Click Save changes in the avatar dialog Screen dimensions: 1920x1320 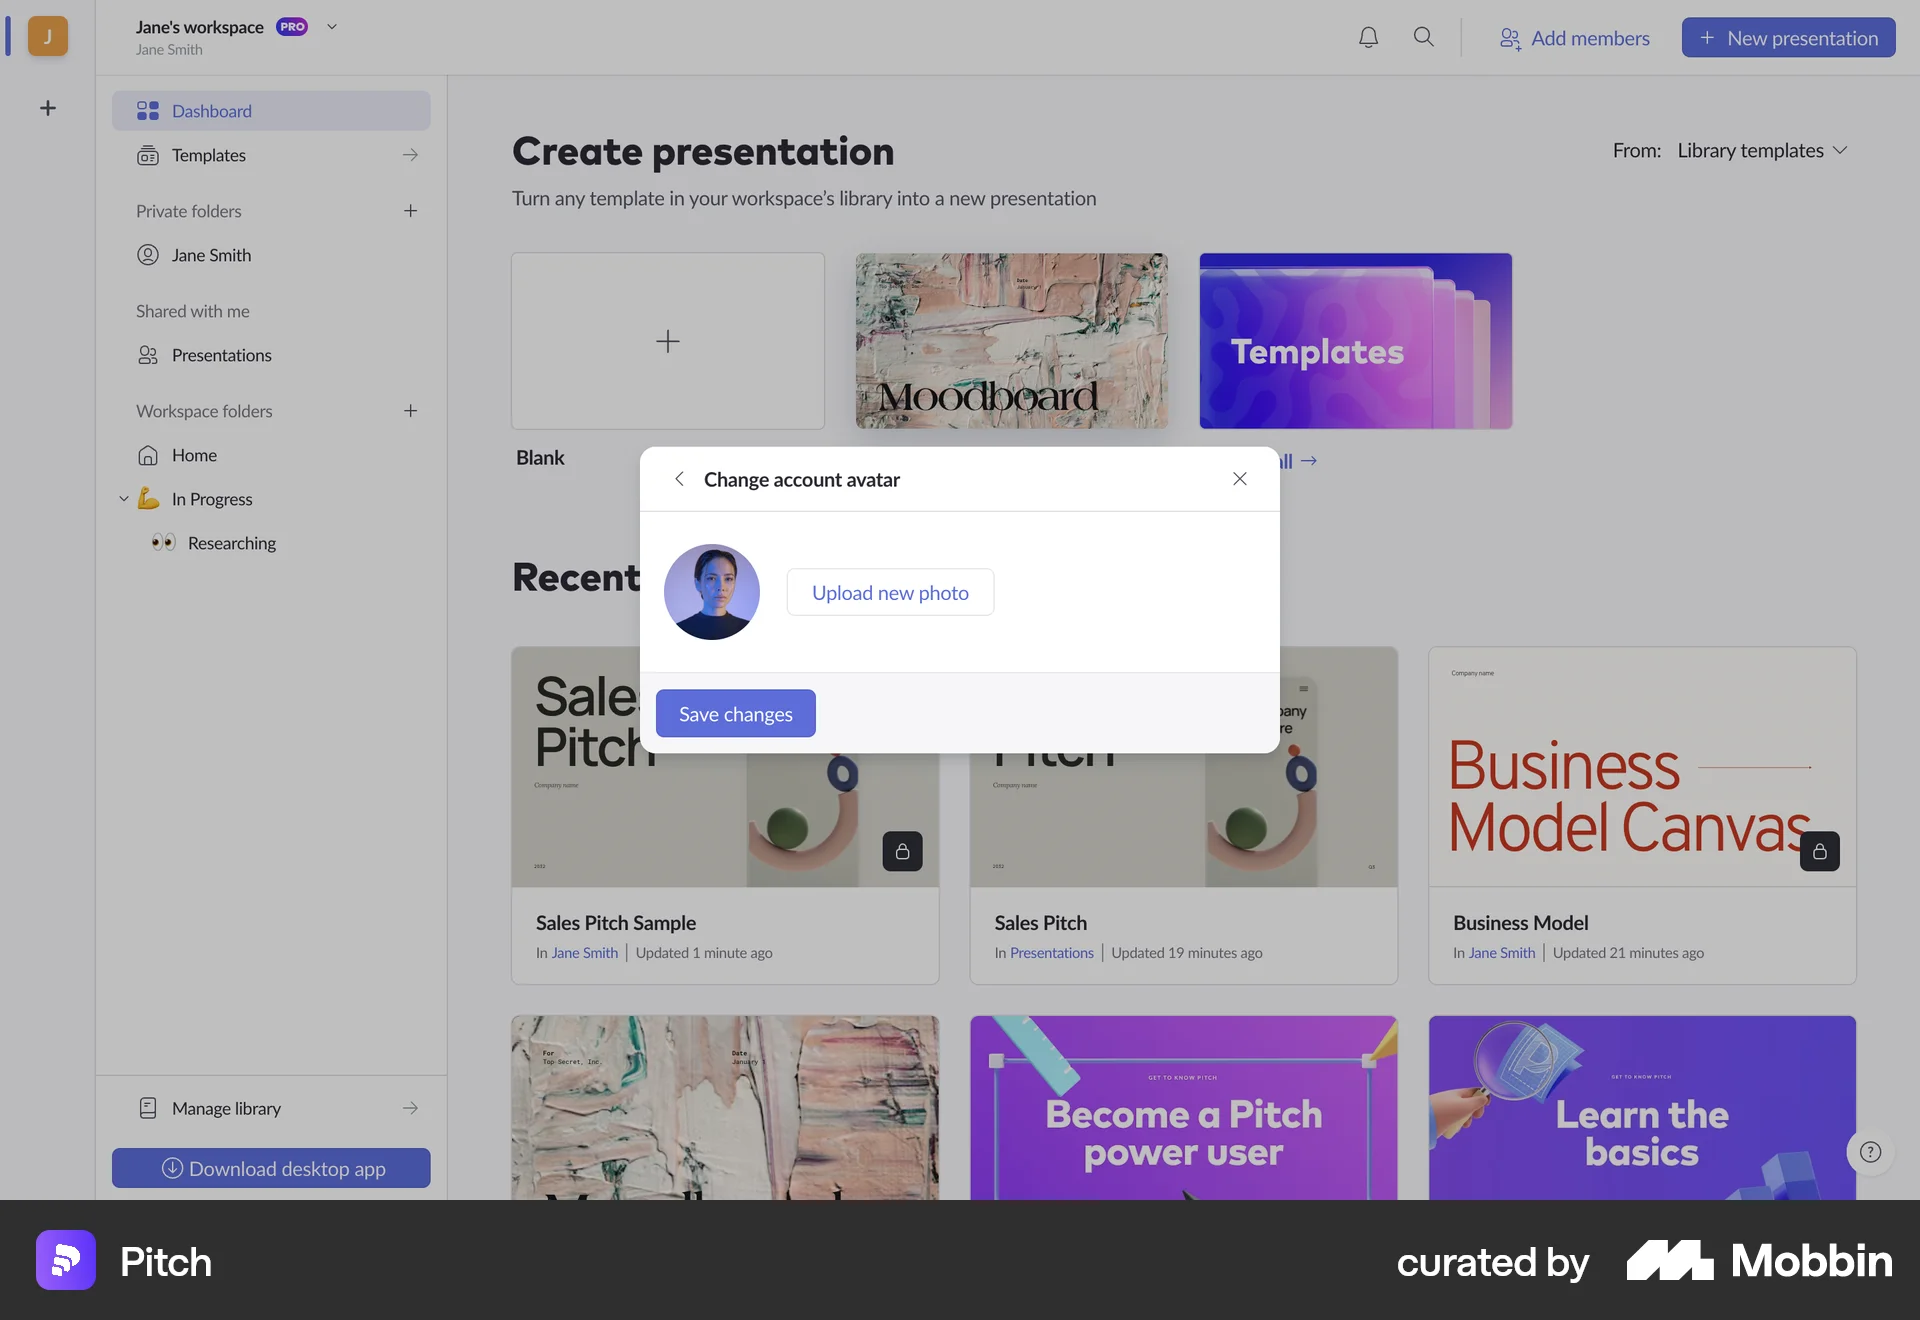(735, 713)
